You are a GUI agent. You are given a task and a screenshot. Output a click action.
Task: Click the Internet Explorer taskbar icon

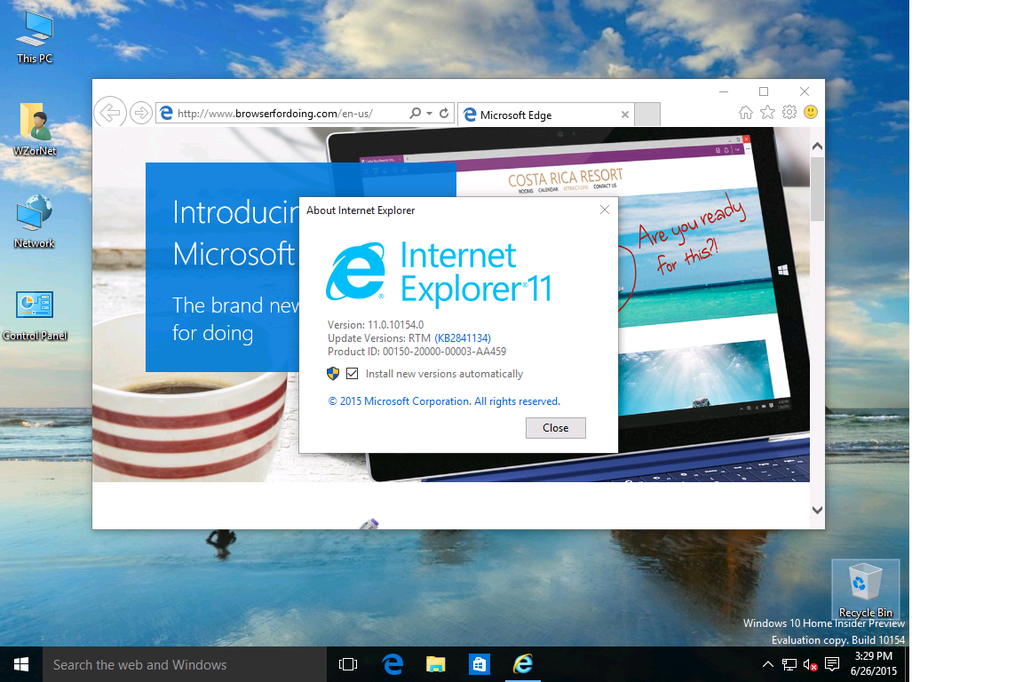pos(523,664)
